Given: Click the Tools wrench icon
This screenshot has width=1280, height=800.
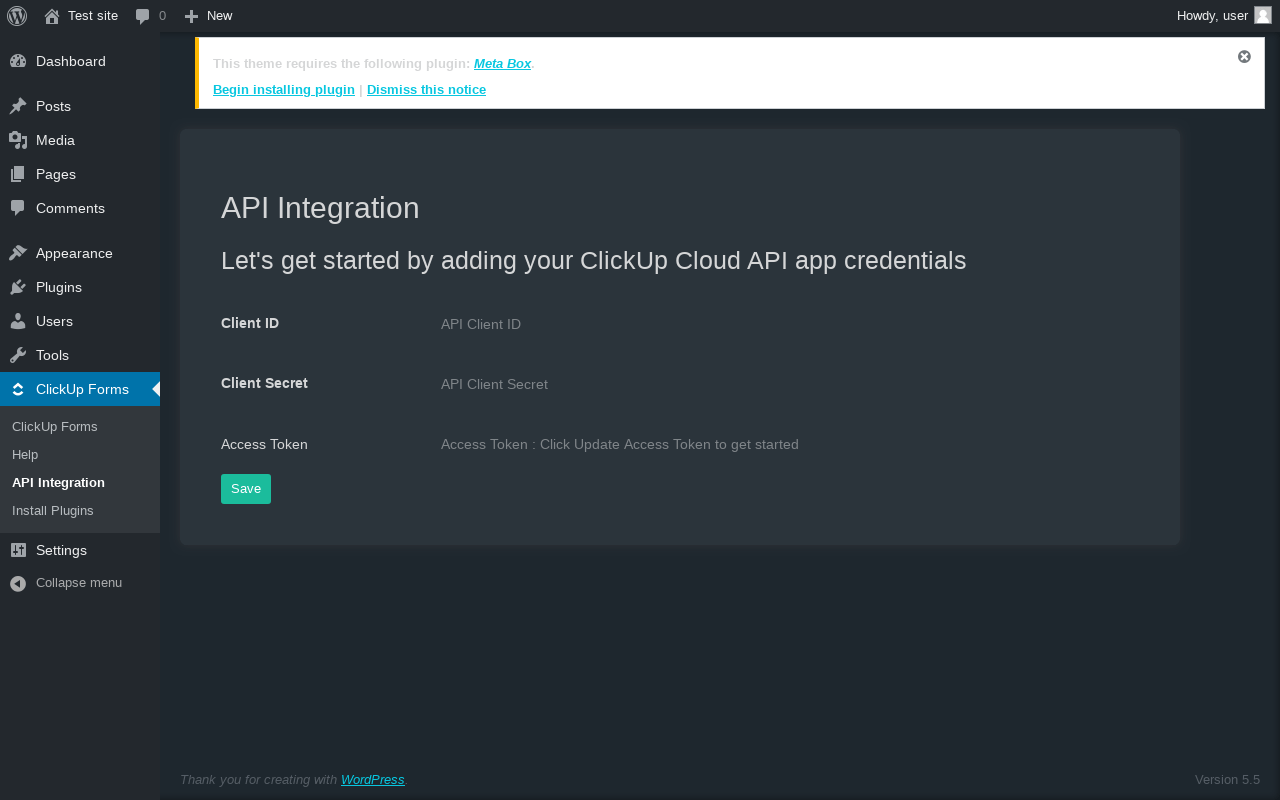Looking at the screenshot, I should (18, 355).
